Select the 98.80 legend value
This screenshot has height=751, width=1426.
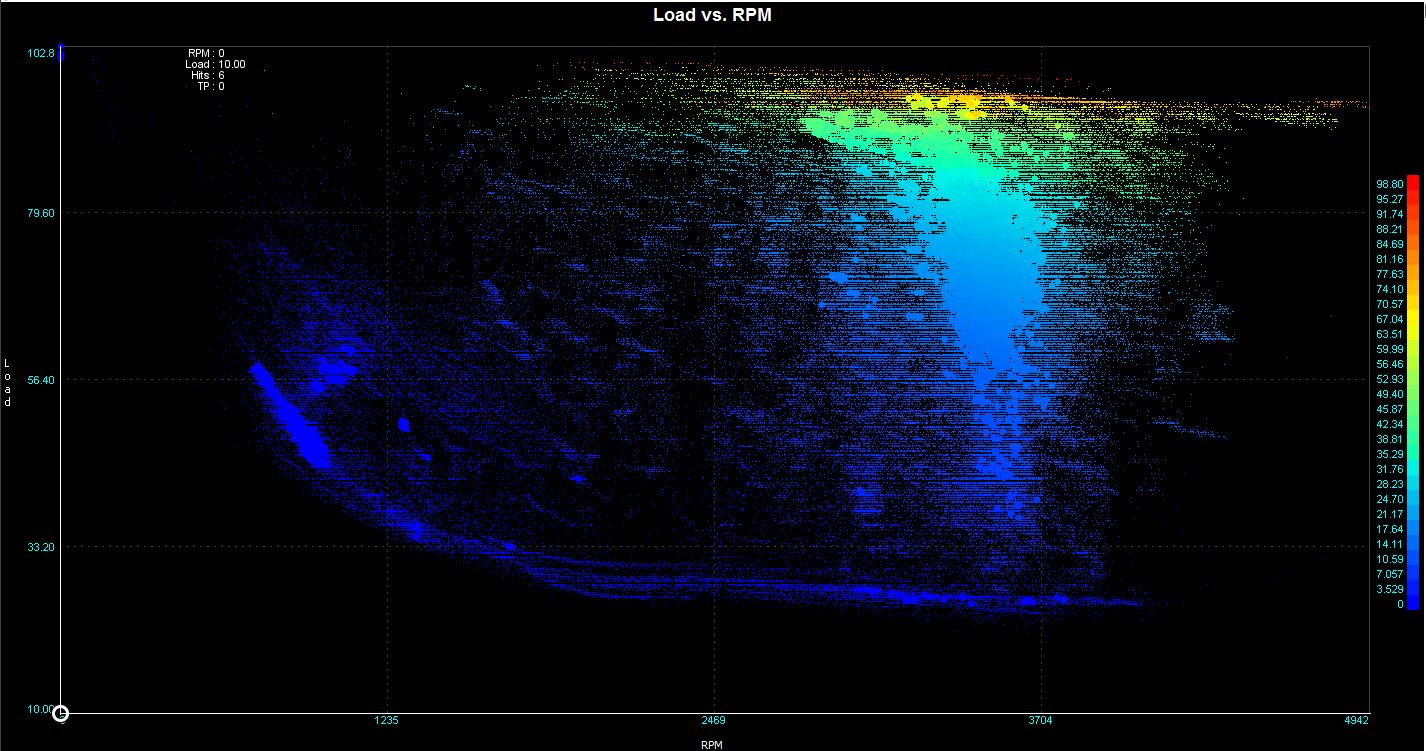click(x=1389, y=184)
